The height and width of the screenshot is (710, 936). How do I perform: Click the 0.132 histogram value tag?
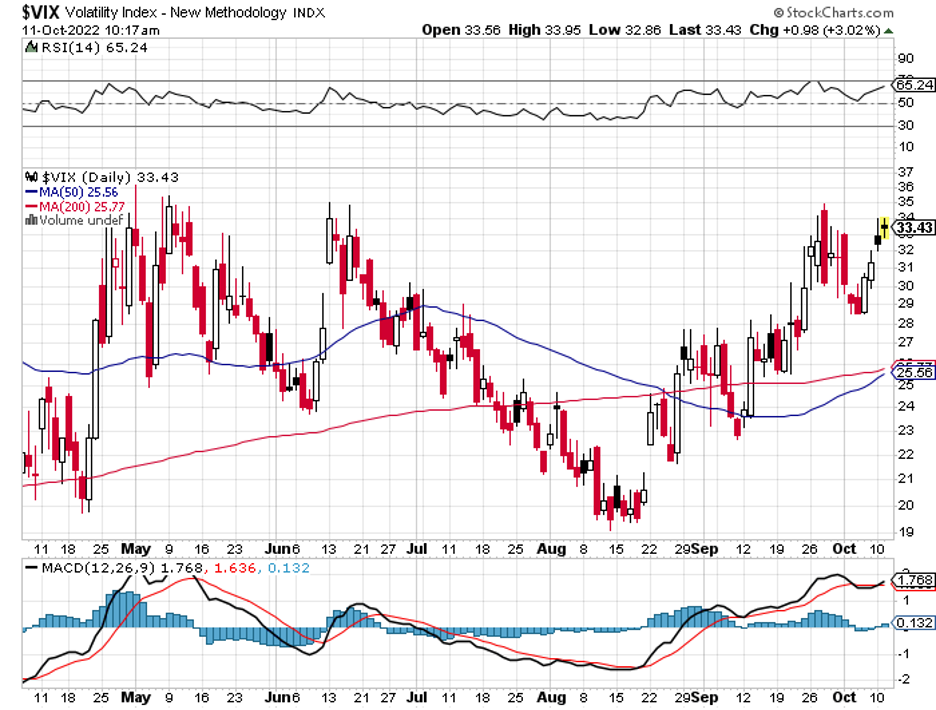914,624
